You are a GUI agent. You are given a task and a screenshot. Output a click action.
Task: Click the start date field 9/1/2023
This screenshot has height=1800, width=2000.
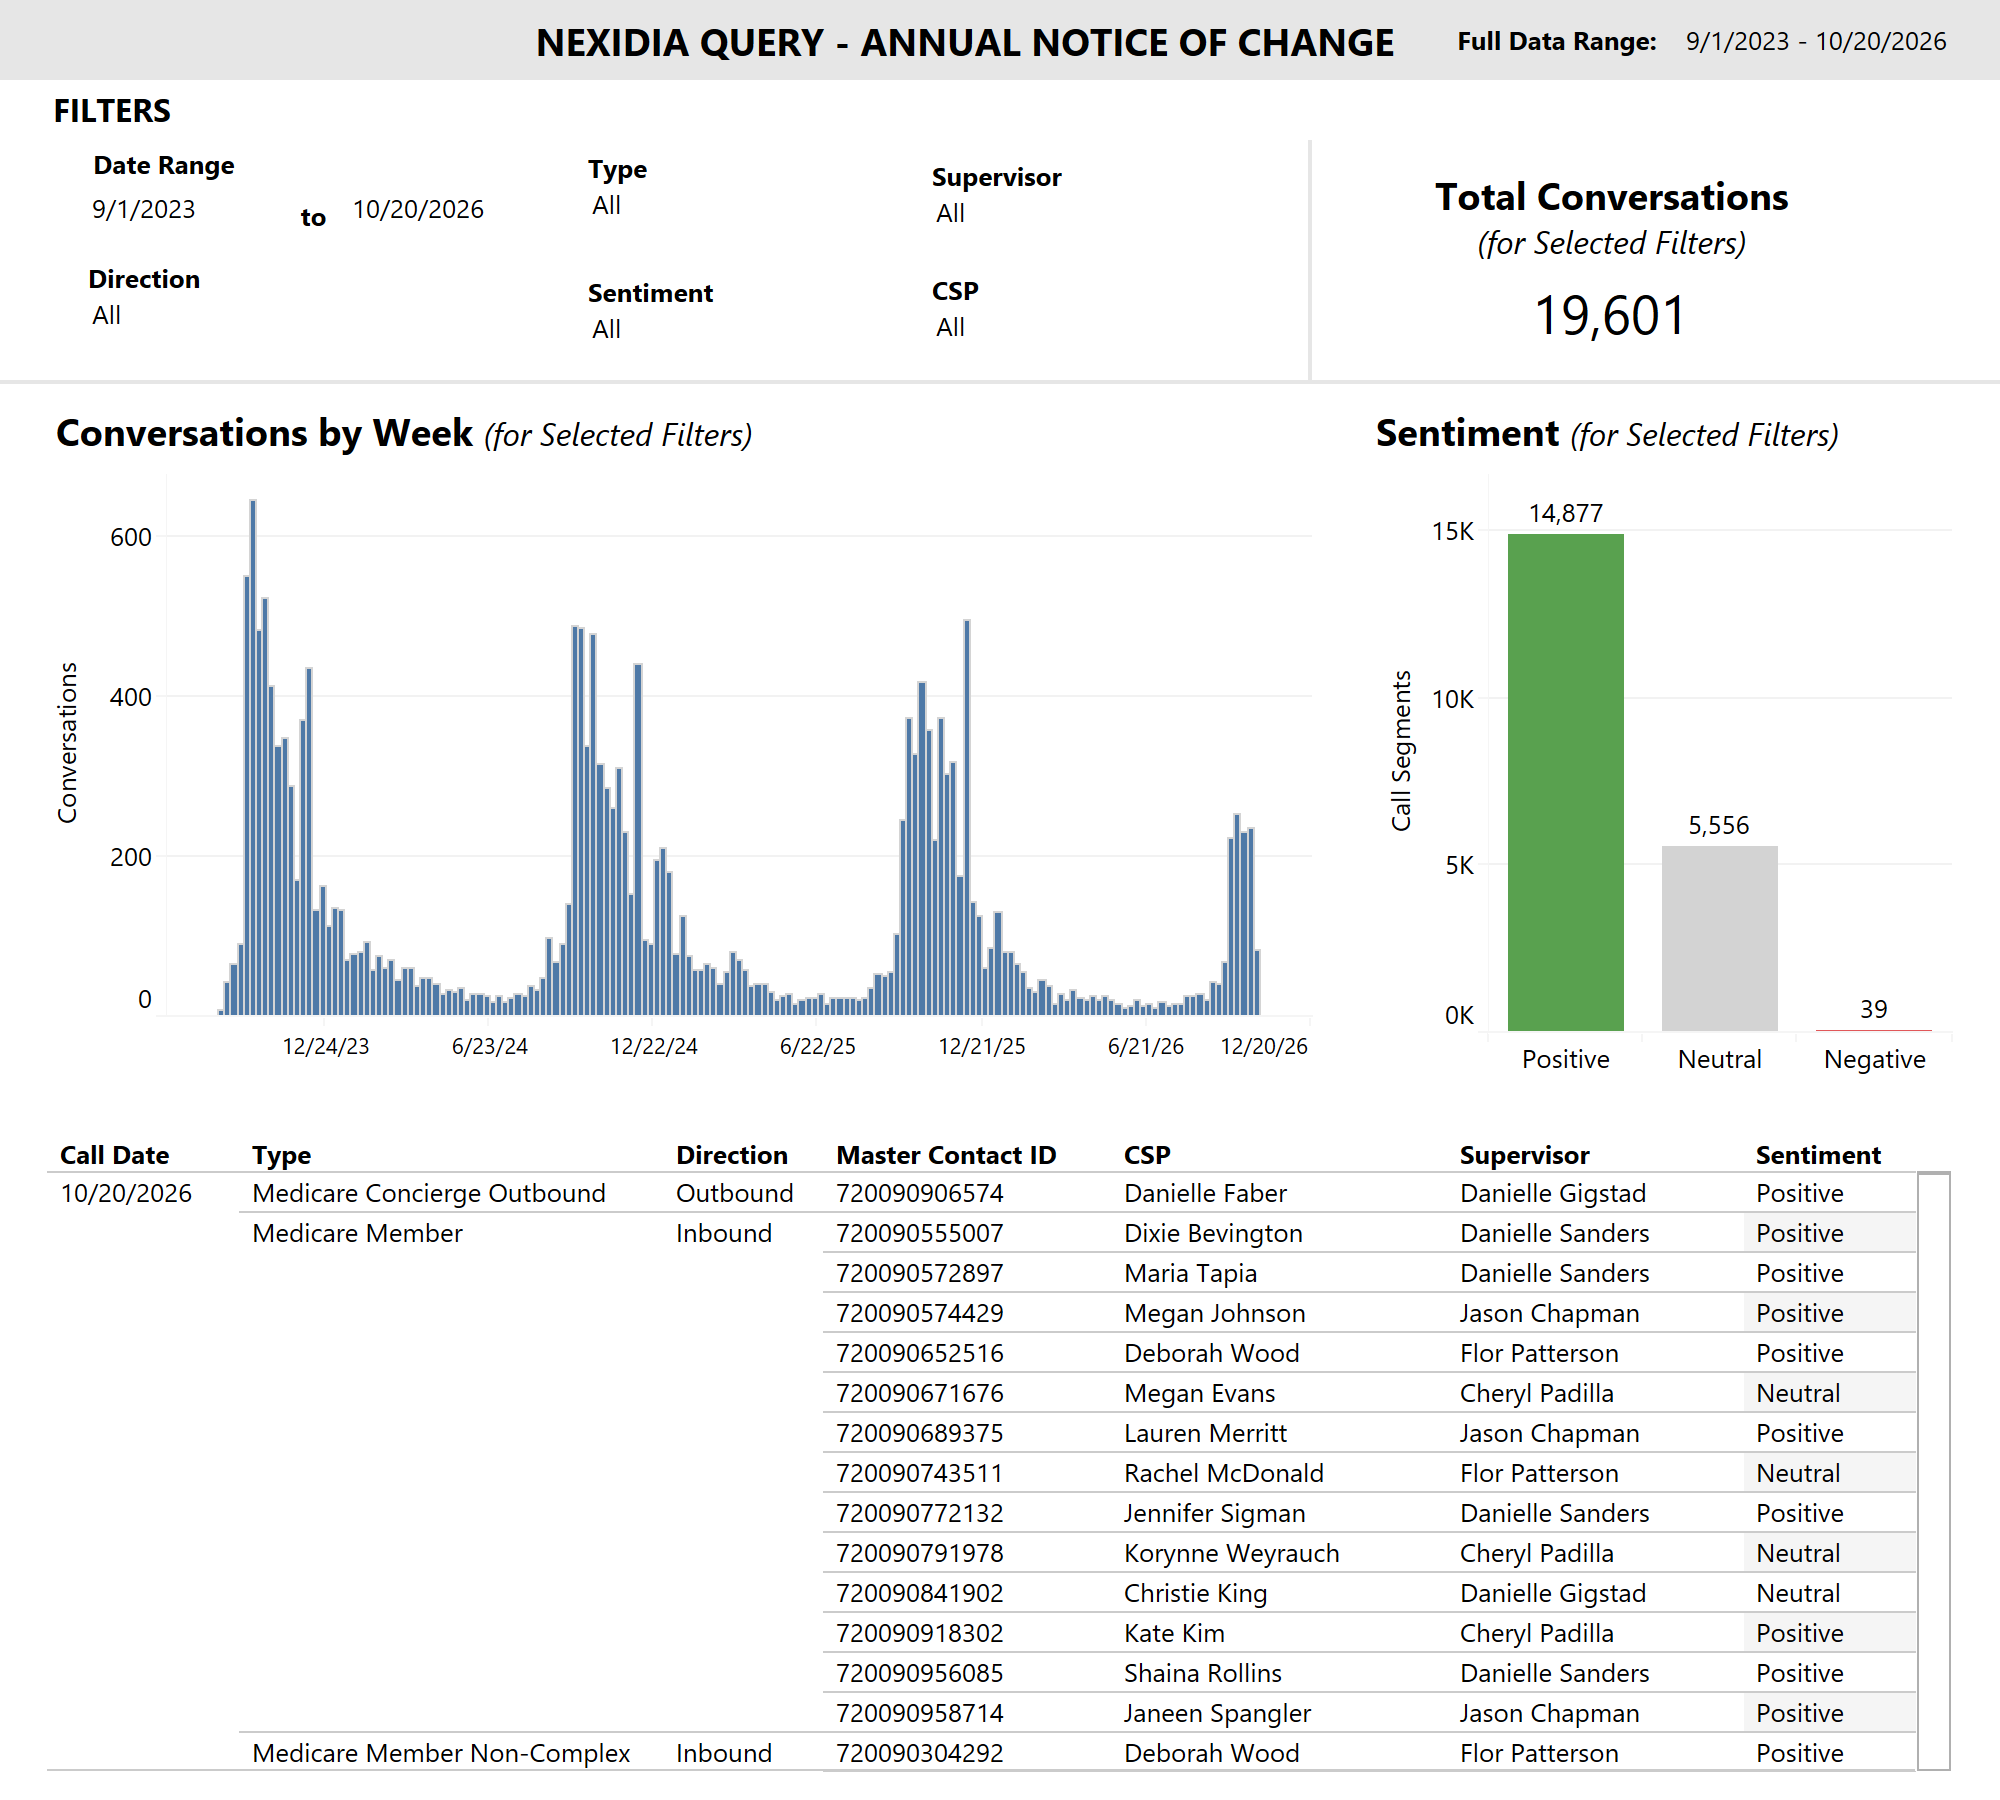[144, 209]
